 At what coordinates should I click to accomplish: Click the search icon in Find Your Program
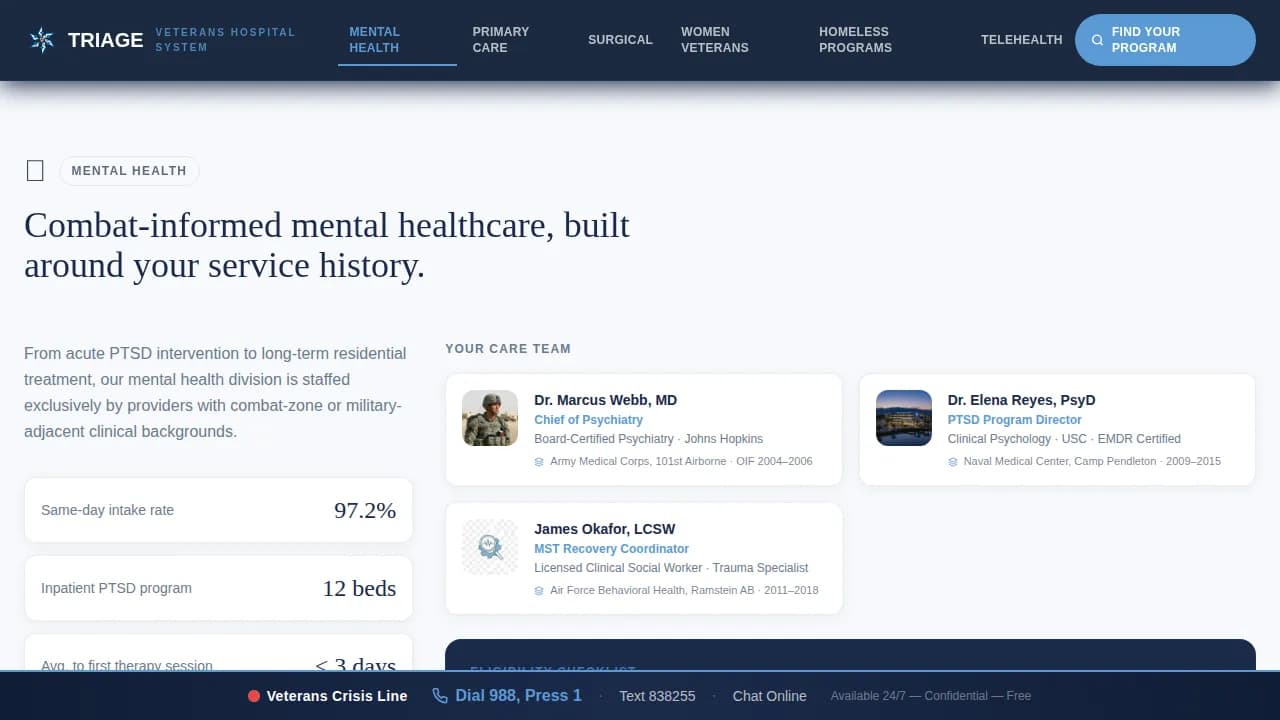(x=1098, y=40)
